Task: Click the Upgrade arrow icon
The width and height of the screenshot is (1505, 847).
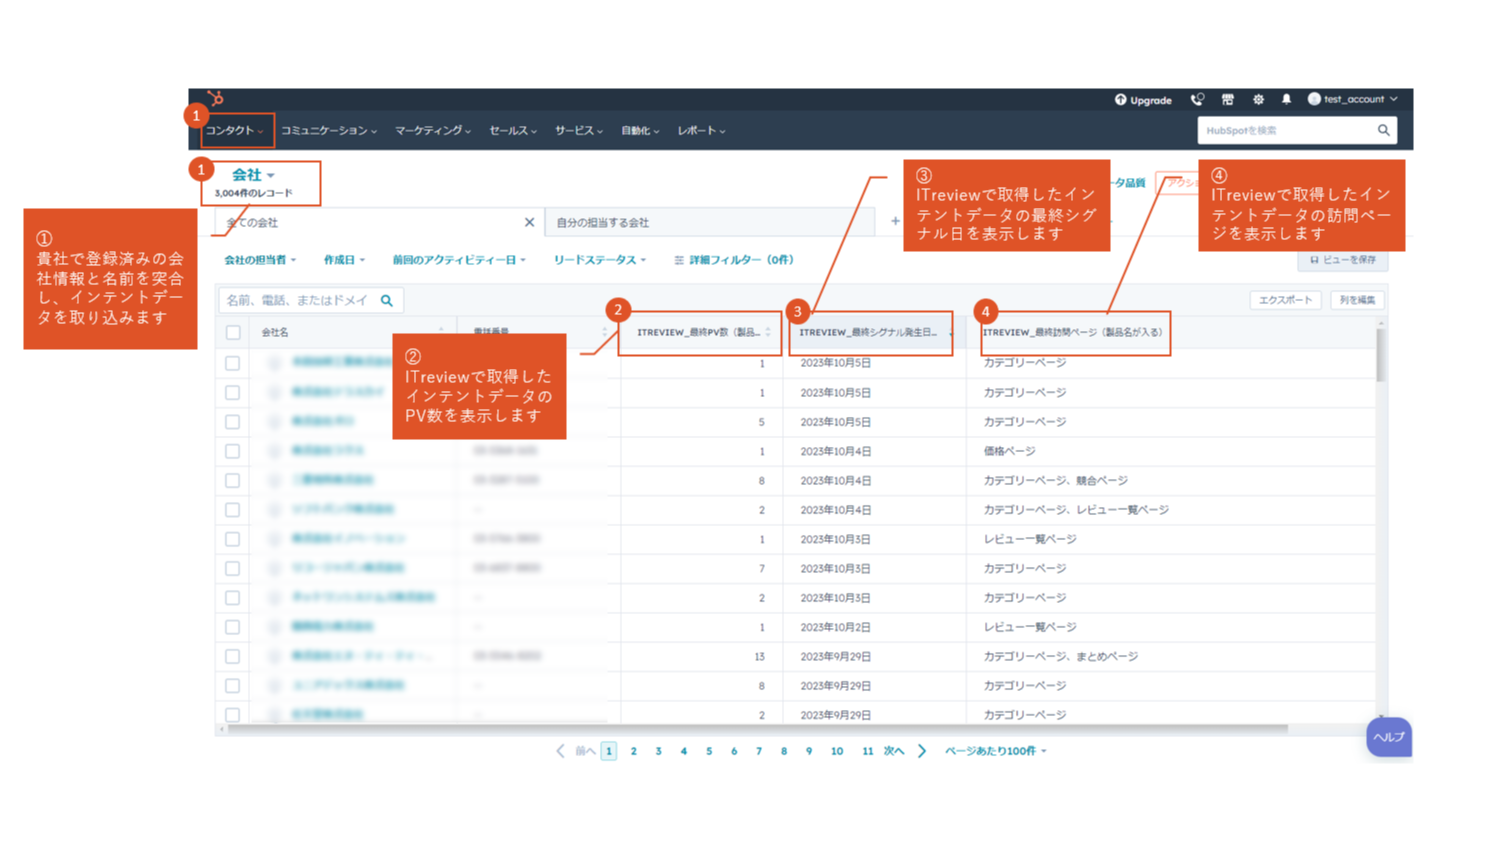Action: pos(1120,99)
